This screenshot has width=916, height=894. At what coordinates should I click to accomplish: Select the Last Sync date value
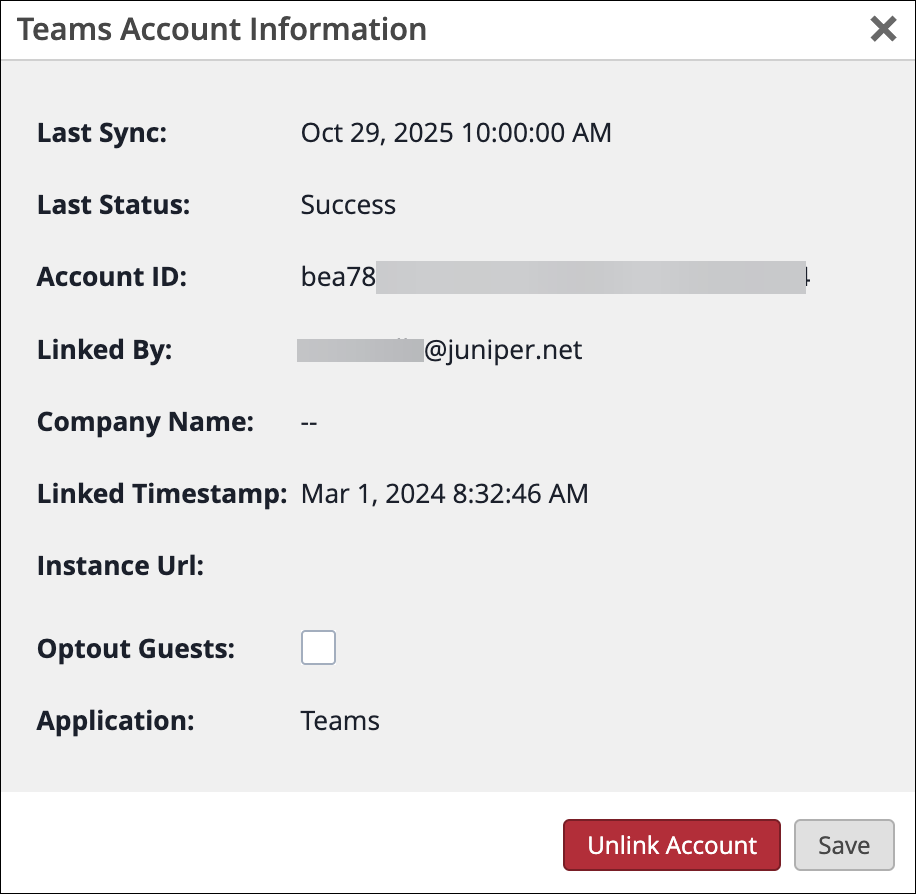point(456,133)
